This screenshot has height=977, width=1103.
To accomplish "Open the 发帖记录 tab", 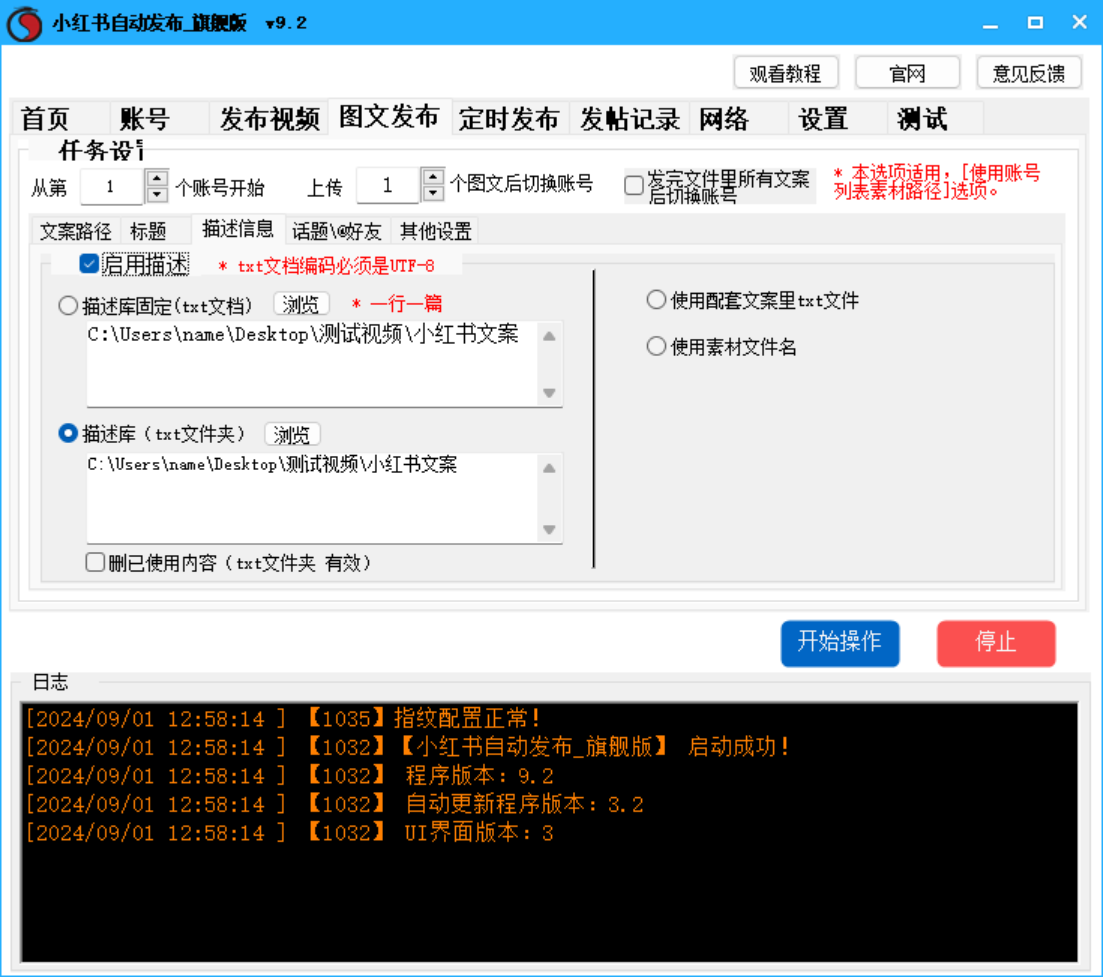I will pos(630,118).
